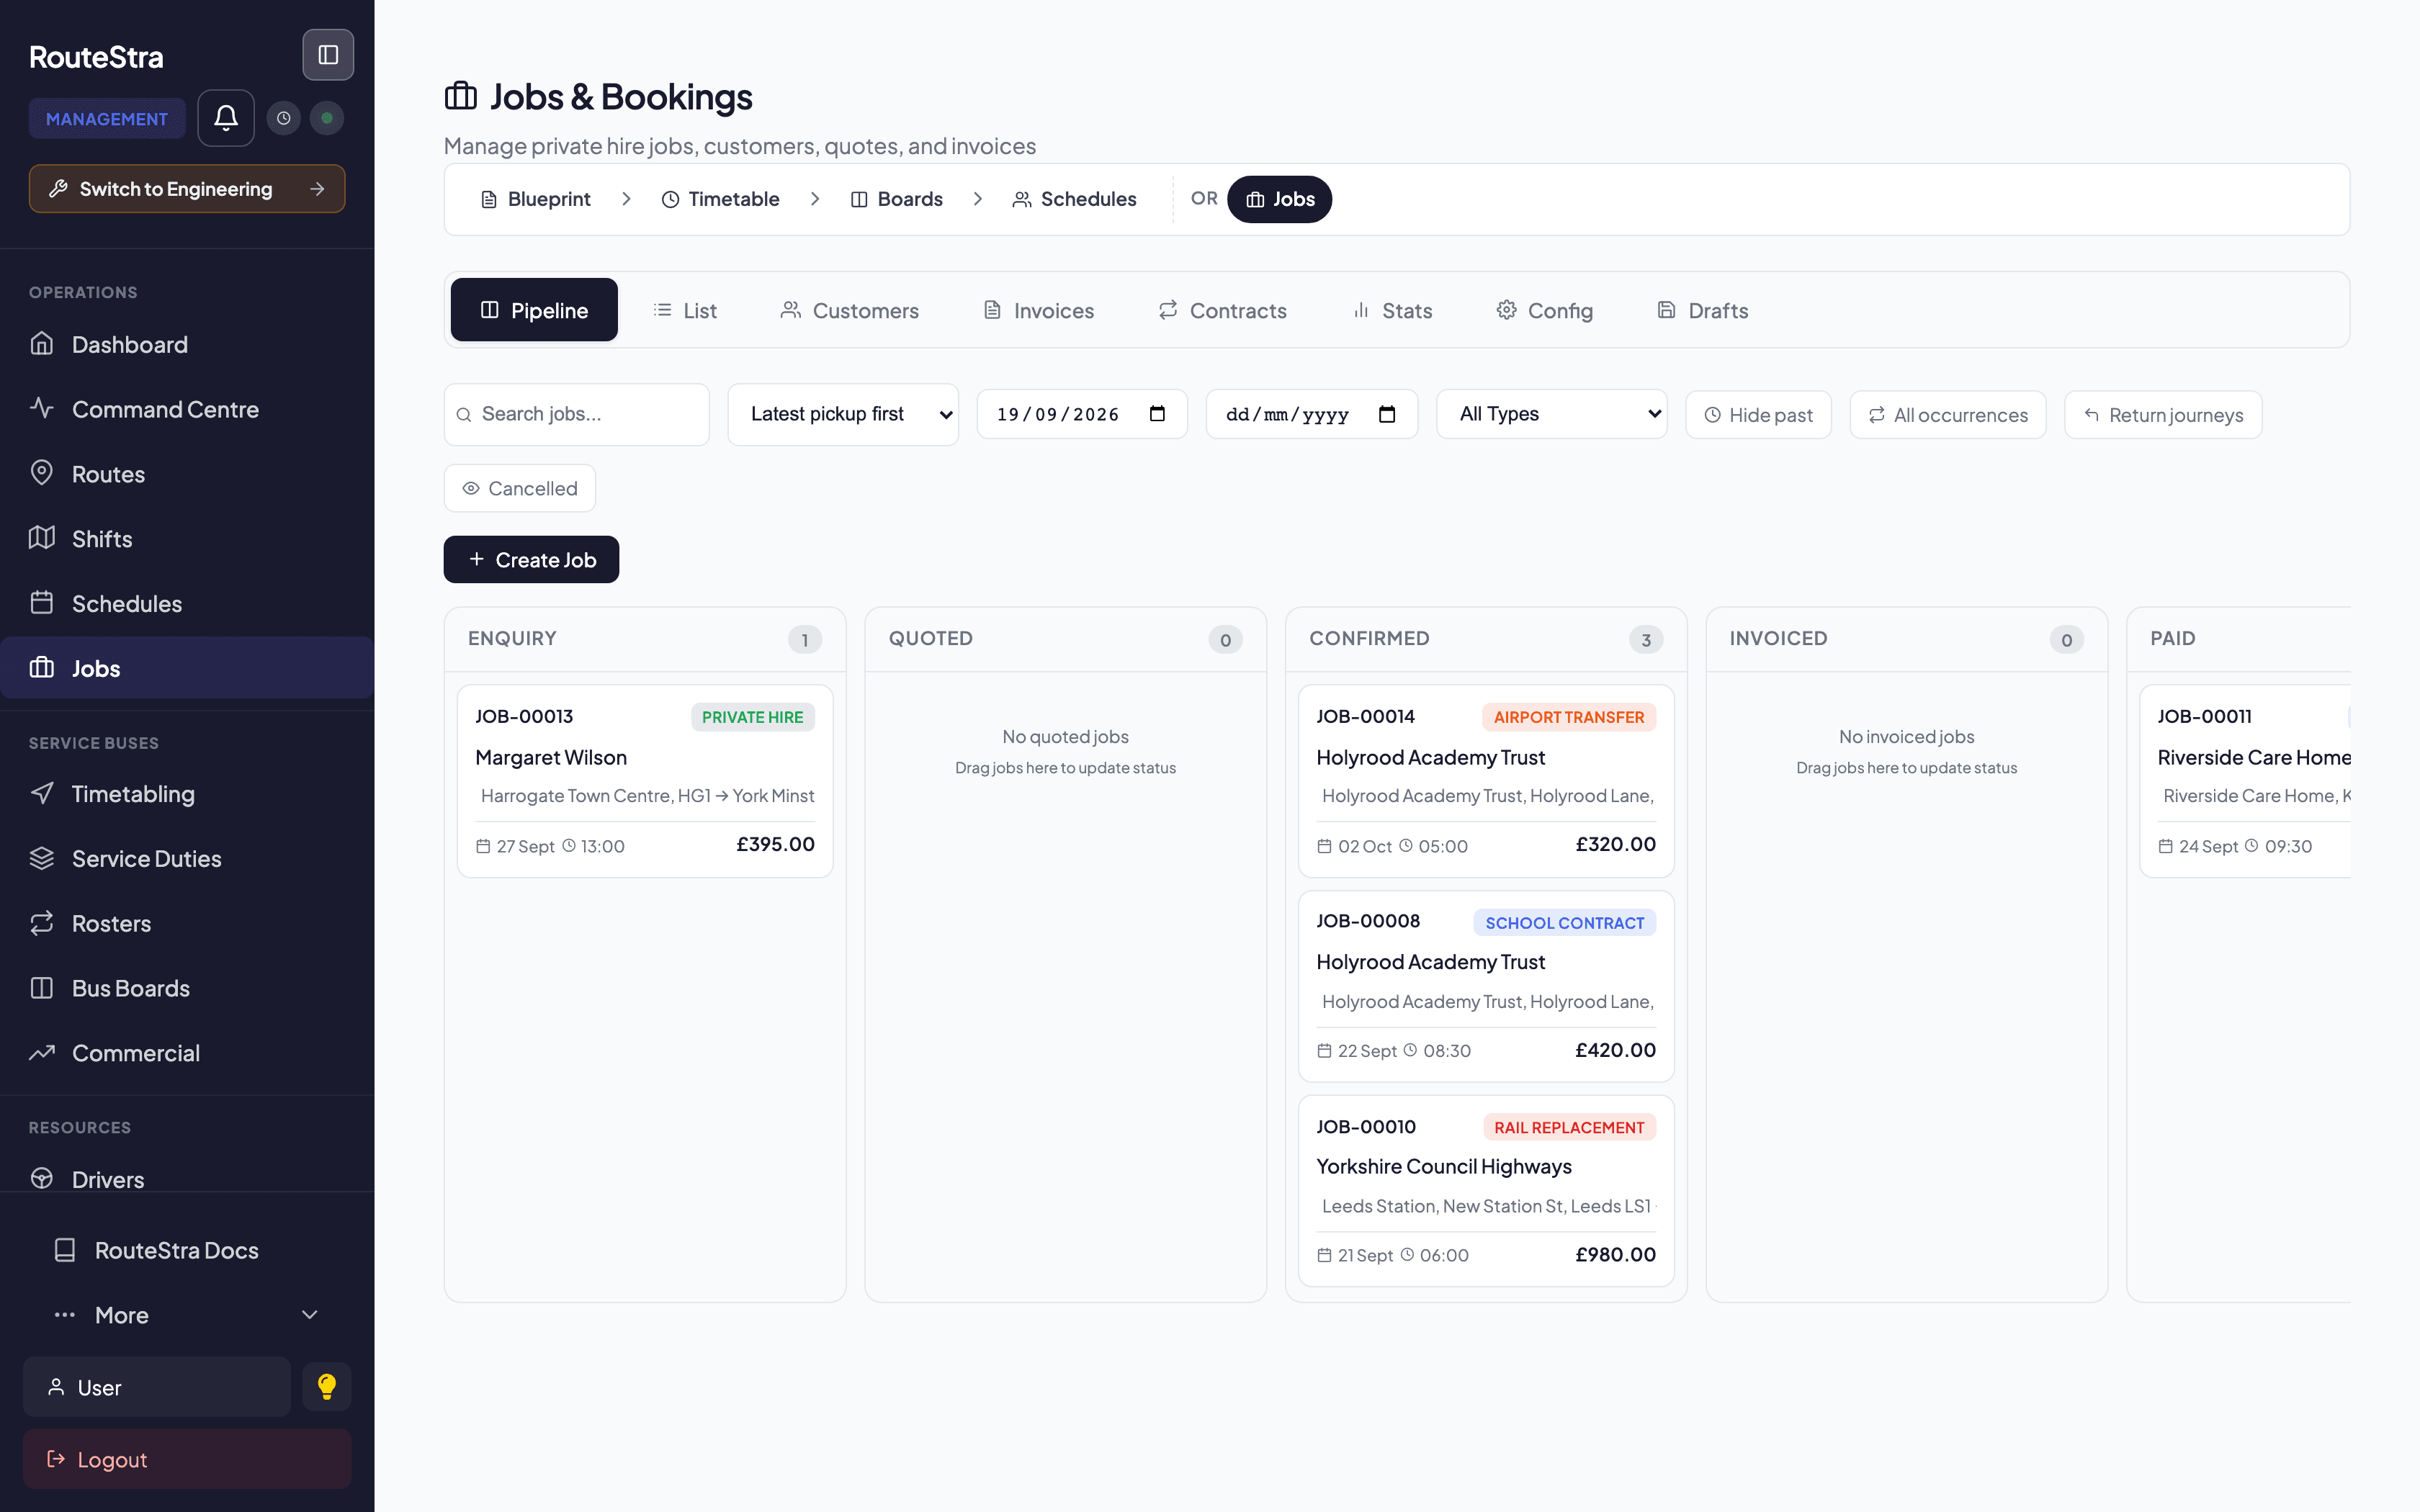Open Timetabling section
This screenshot has width=2420, height=1512.
click(x=187, y=794)
